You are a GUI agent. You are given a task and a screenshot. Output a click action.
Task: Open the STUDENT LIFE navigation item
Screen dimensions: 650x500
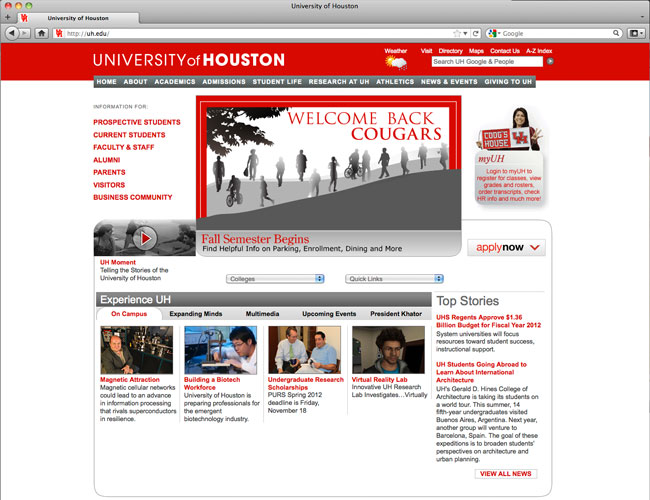tap(277, 82)
